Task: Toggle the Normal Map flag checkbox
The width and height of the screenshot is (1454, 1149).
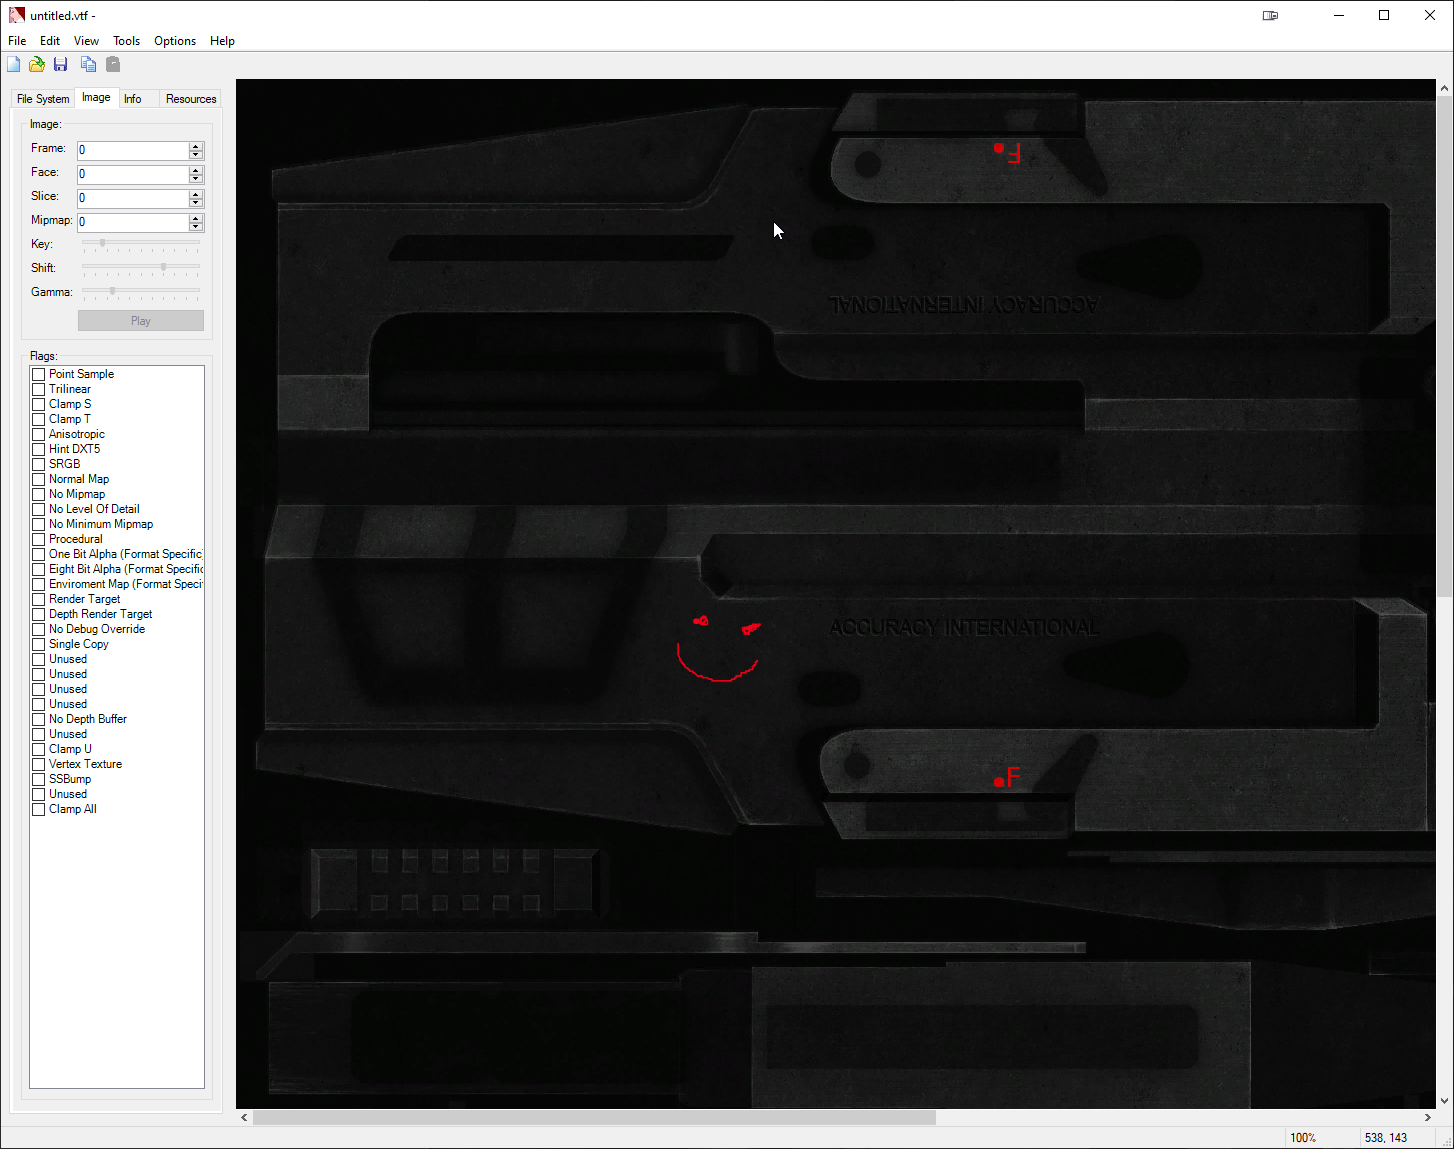Action: tap(39, 479)
